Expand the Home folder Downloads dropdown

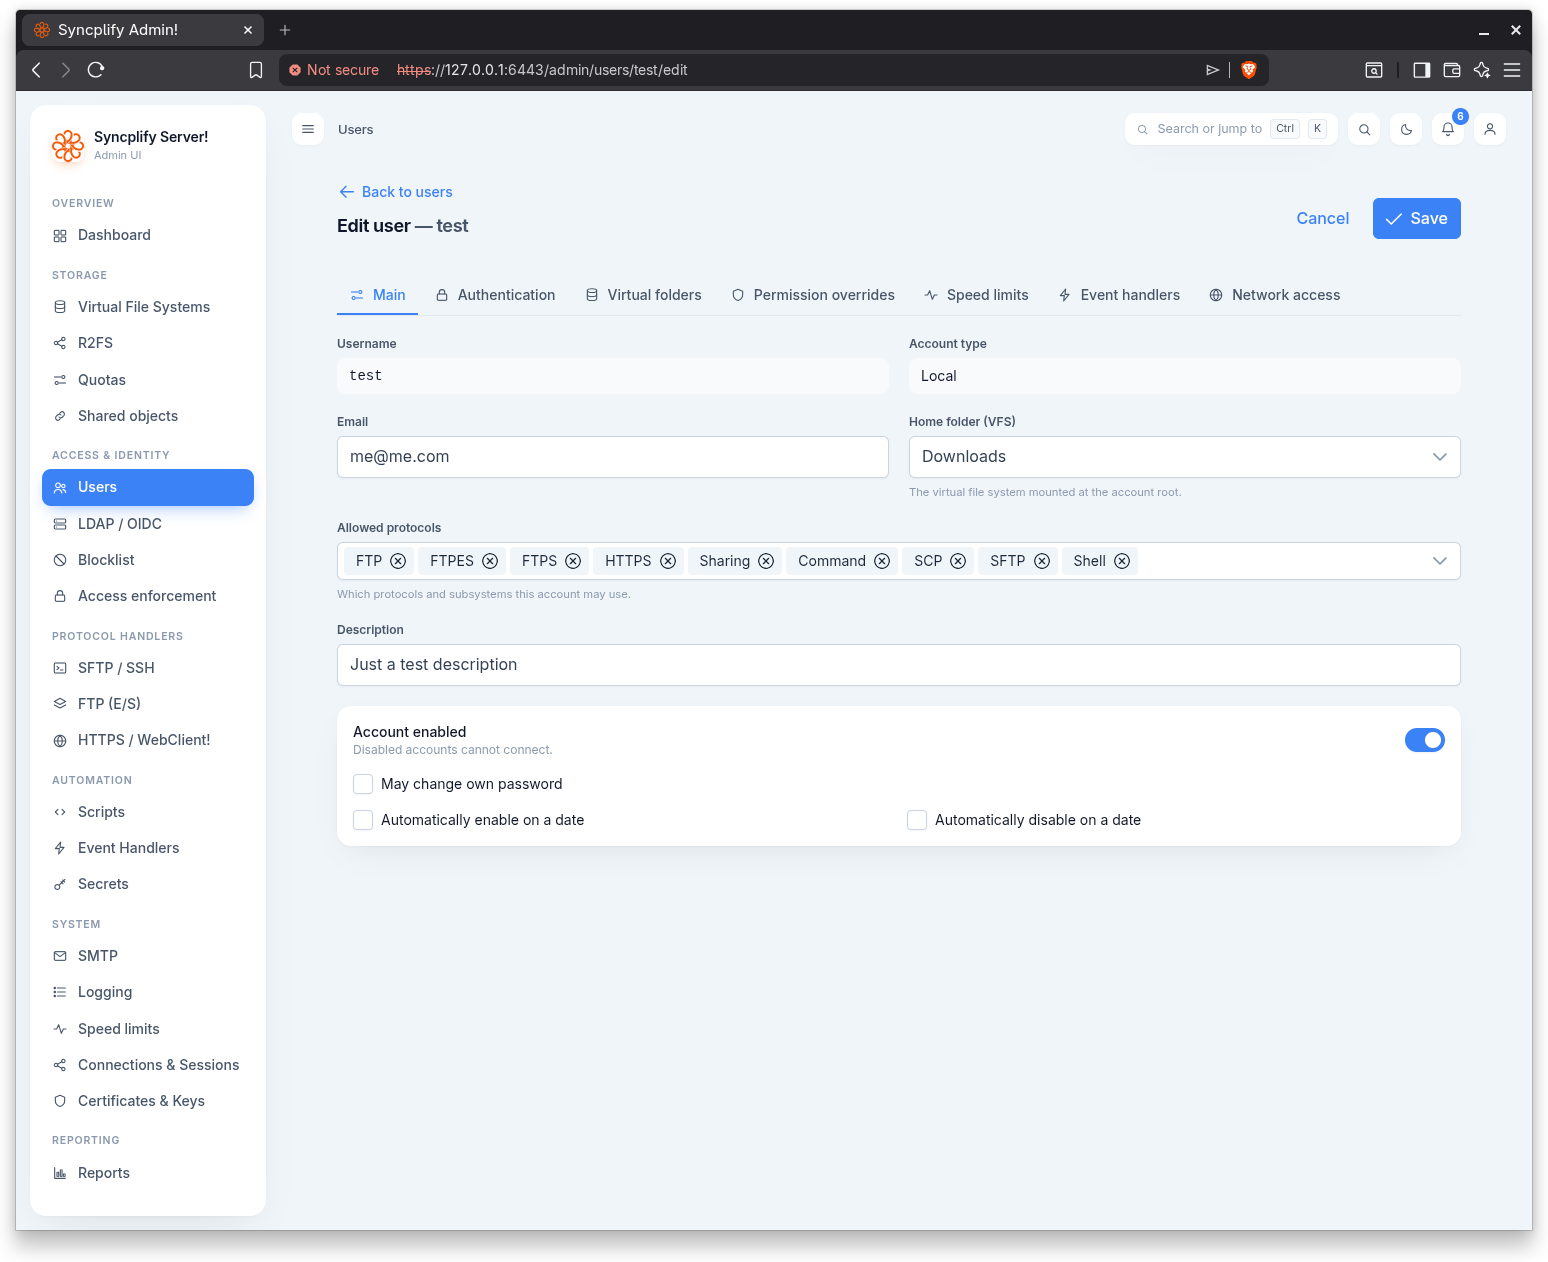1185,457
